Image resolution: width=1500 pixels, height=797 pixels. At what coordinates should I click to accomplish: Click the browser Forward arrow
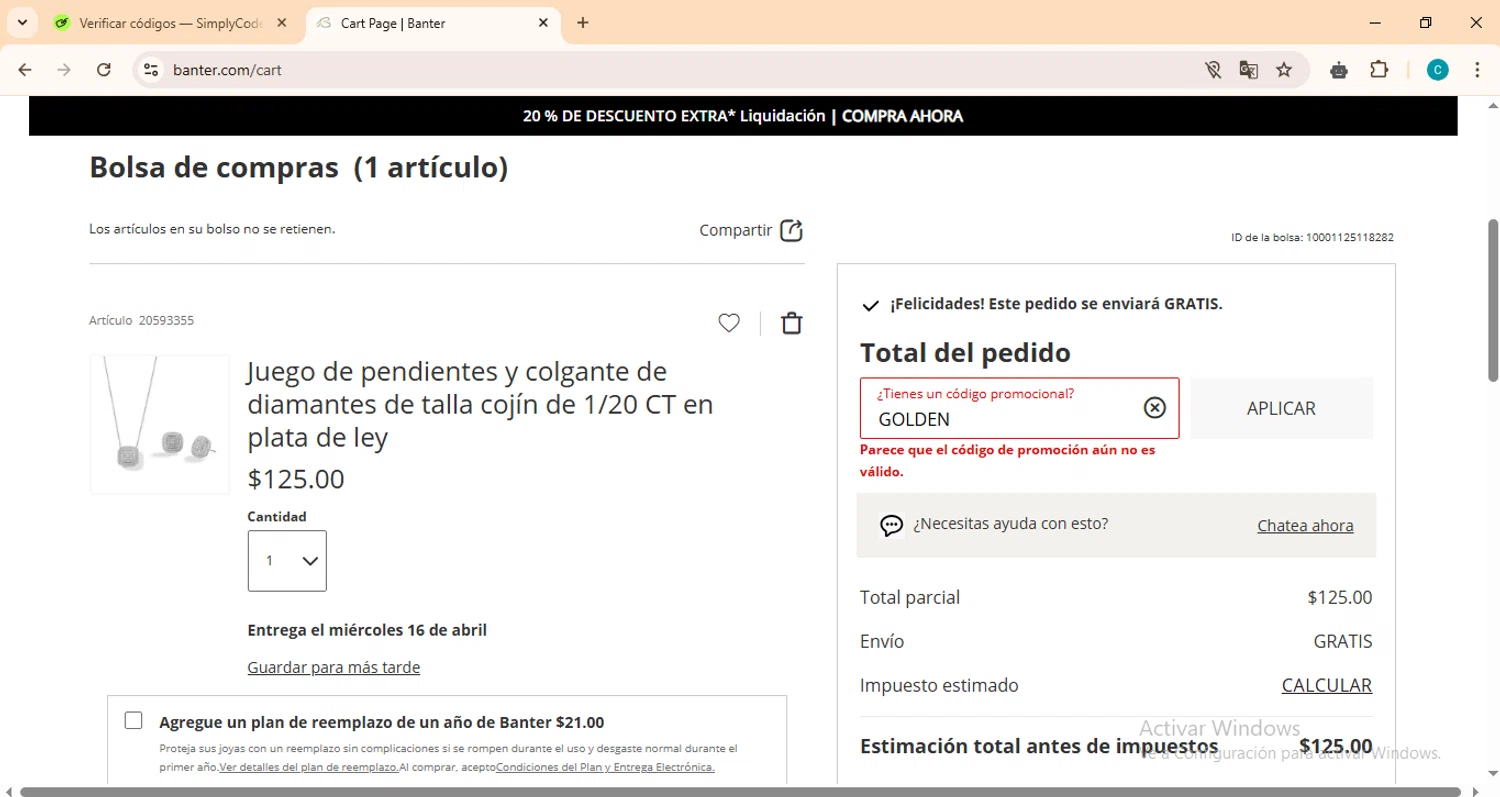(64, 70)
